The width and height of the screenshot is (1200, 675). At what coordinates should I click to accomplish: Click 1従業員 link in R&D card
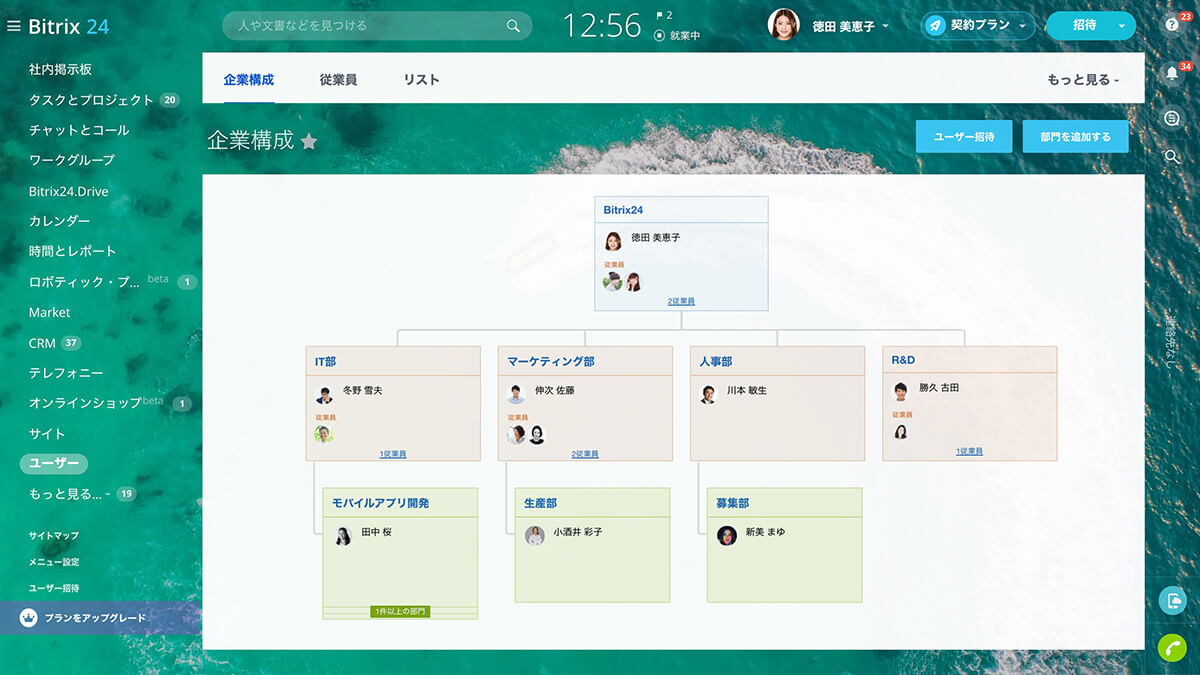pyautogui.click(x=969, y=452)
